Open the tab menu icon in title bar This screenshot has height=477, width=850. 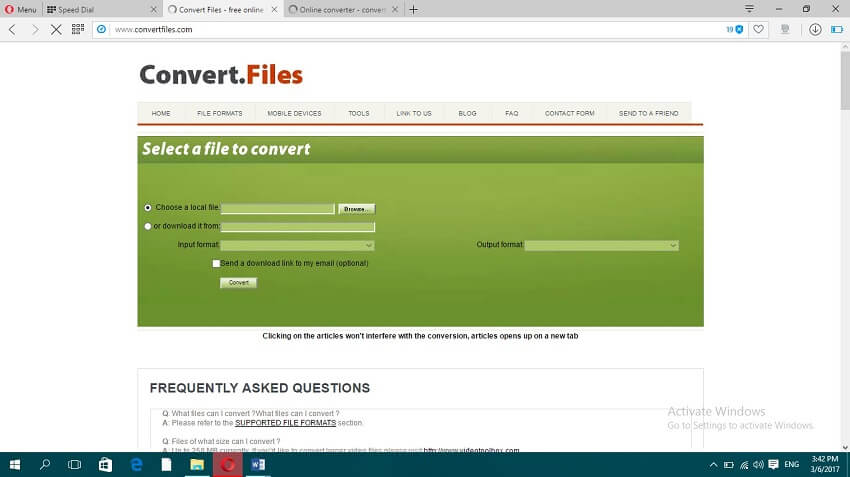[749, 9]
